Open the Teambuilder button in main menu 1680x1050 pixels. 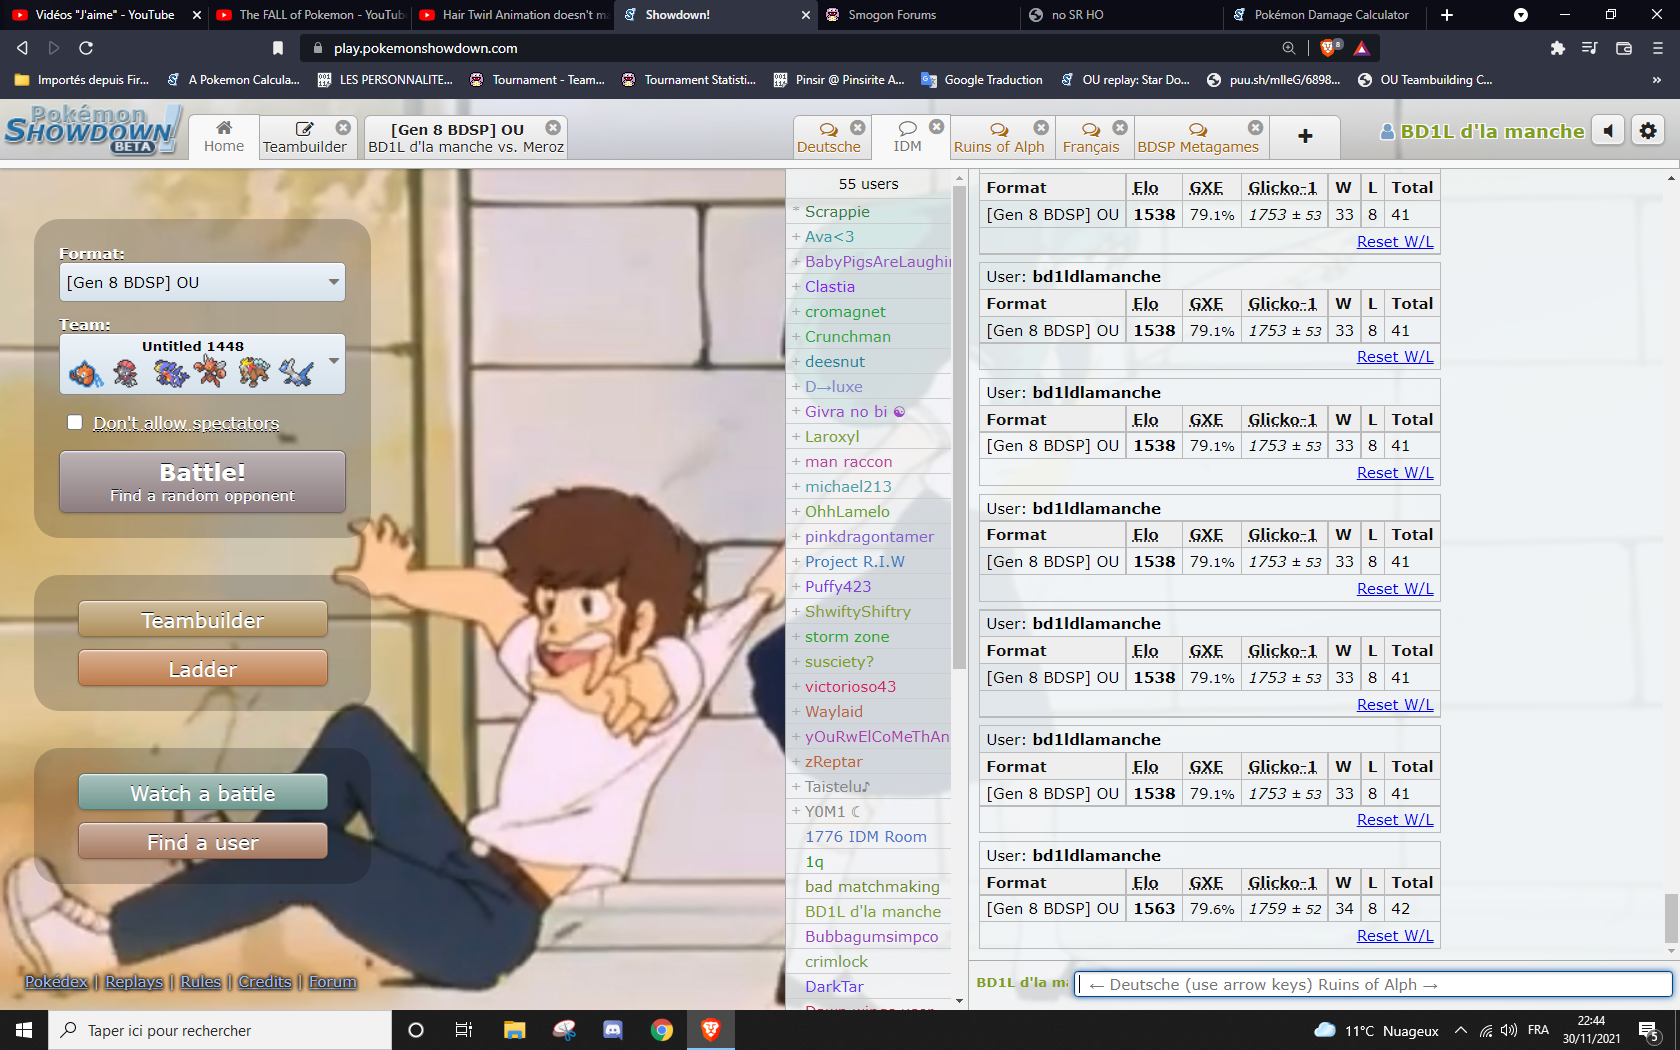202,620
